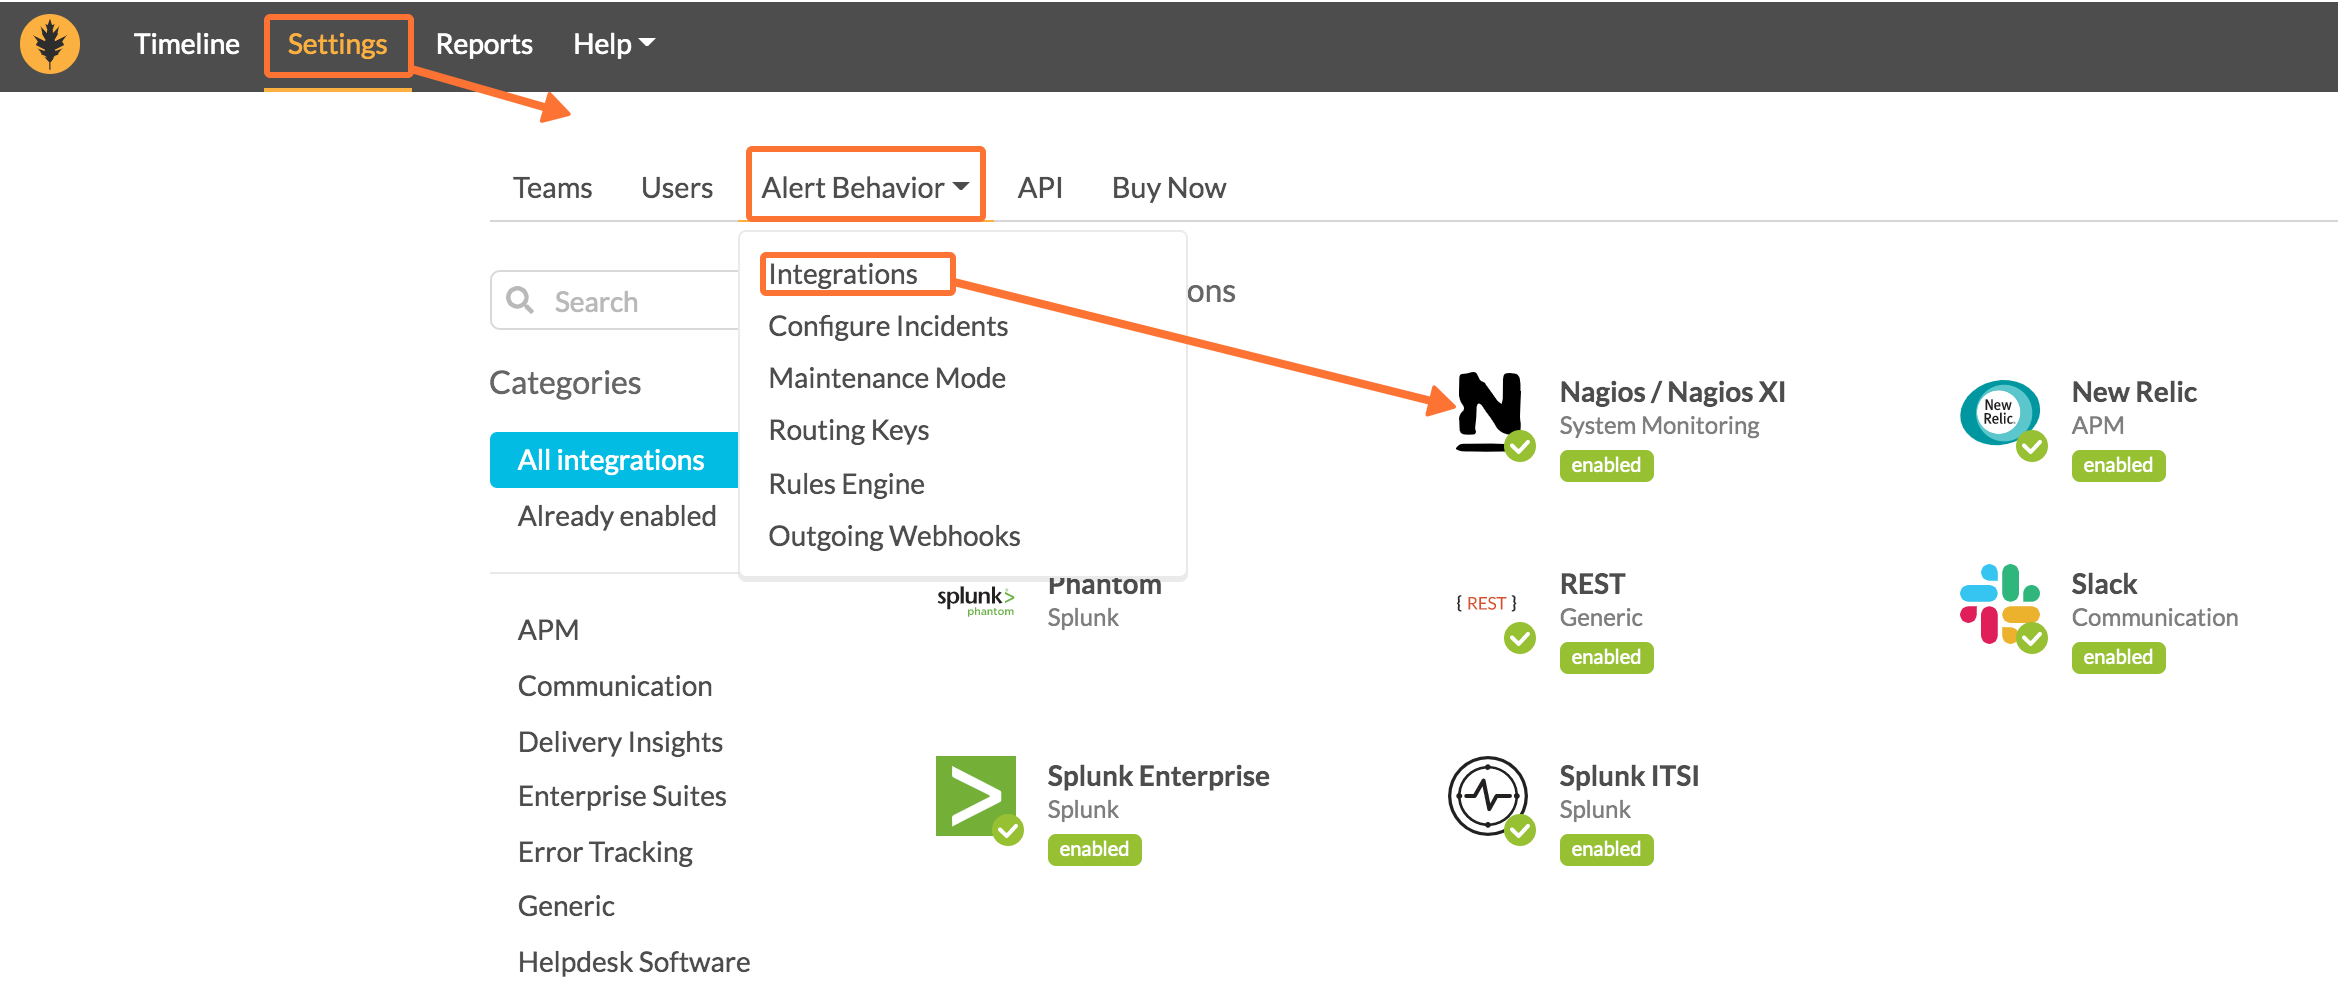Filter by Already enabled integrations

(617, 516)
